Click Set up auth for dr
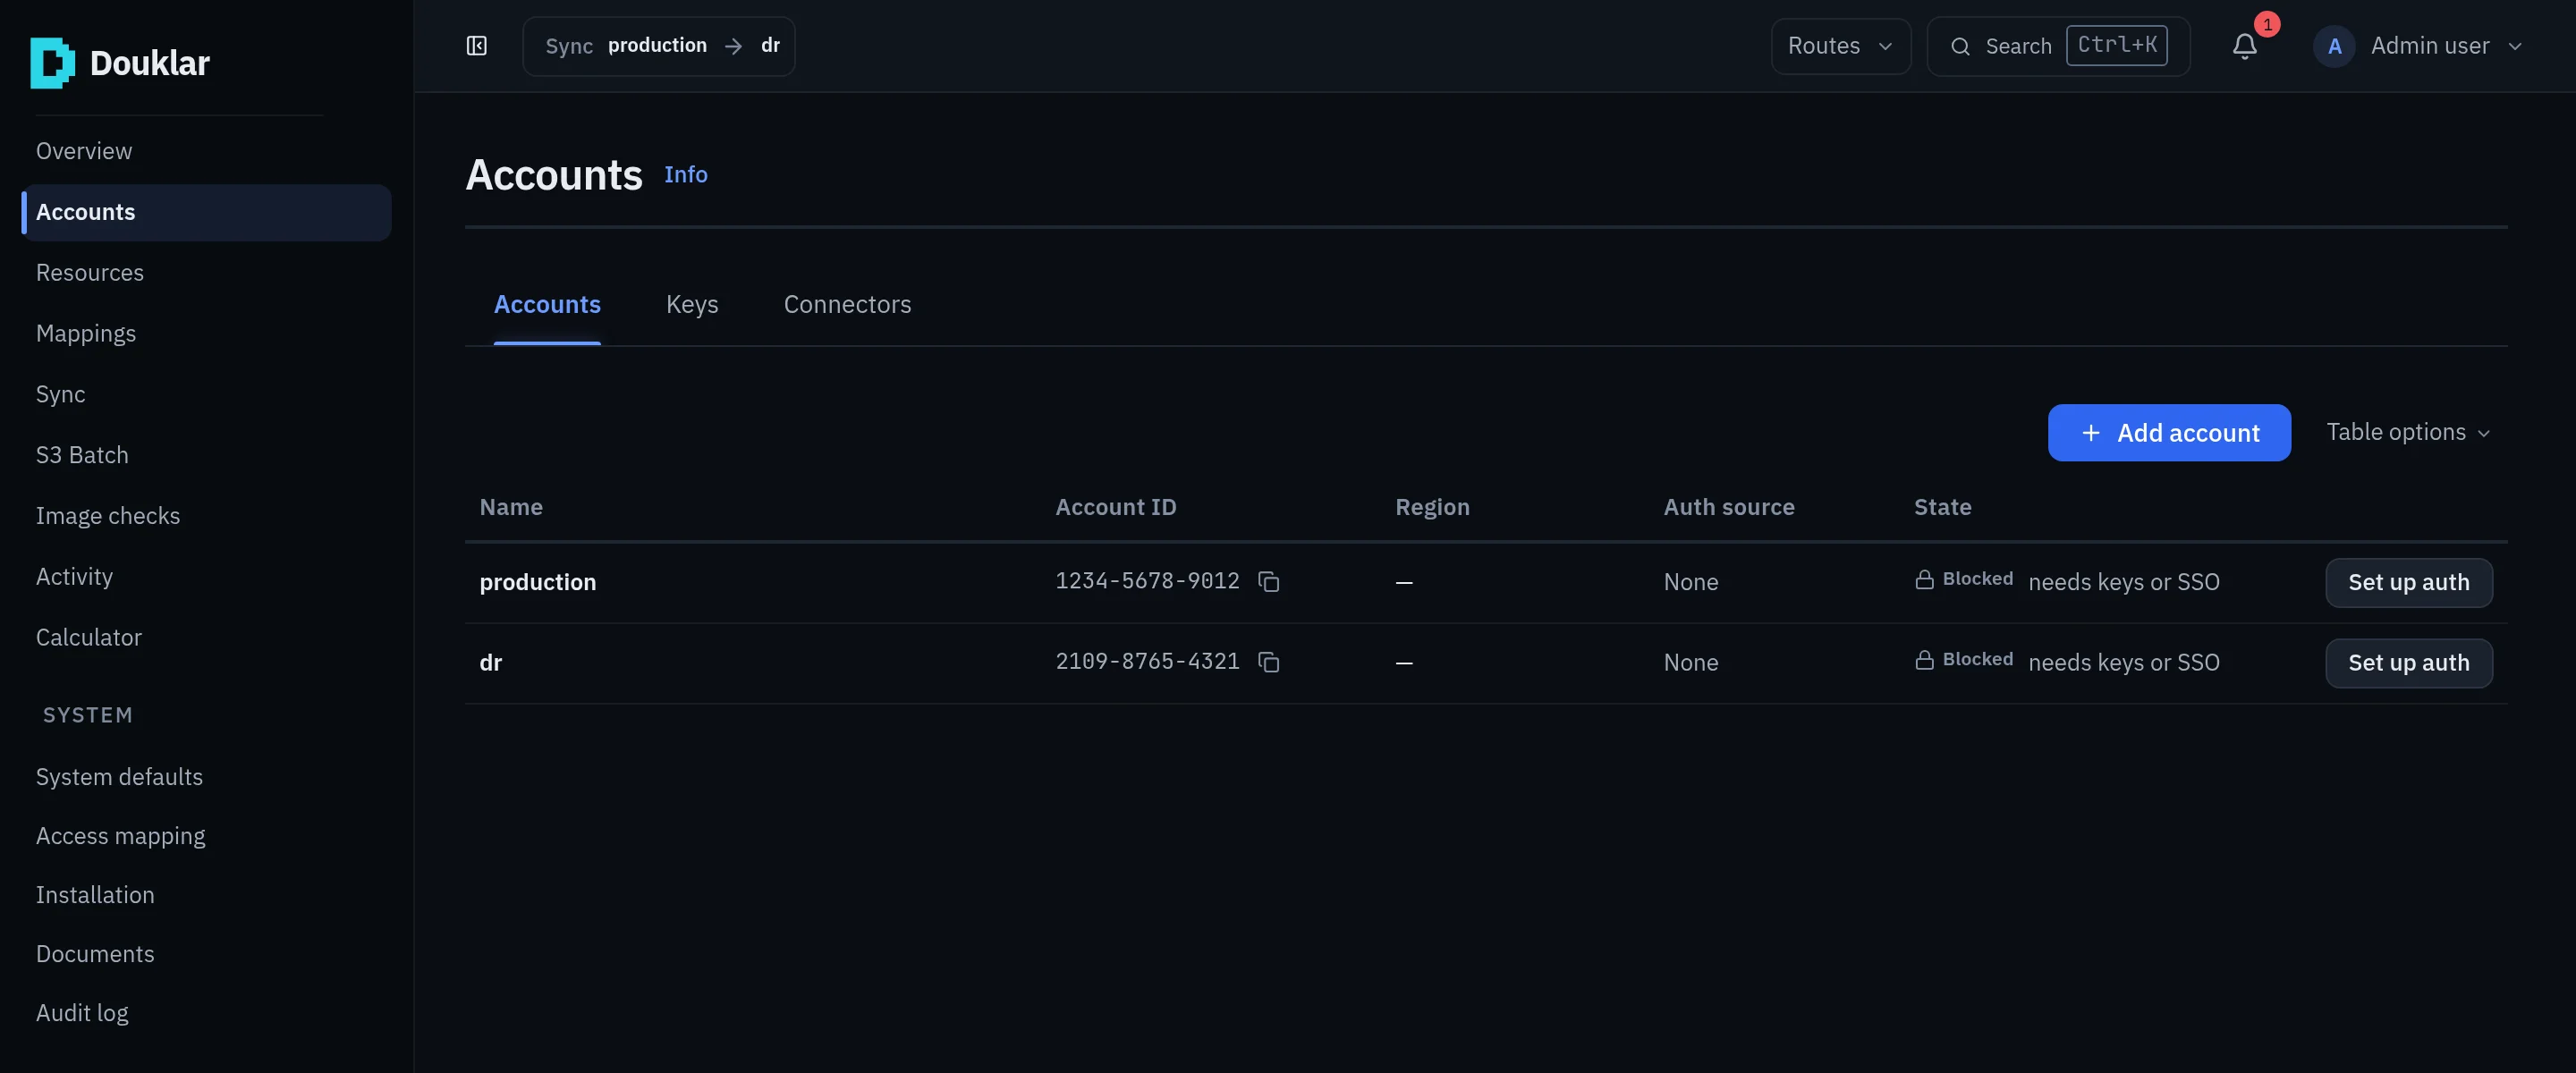The height and width of the screenshot is (1073, 2576). 2408,663
